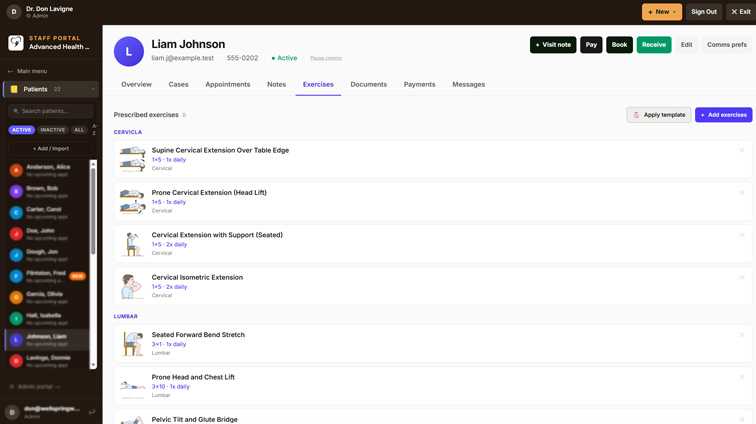
Task: Open Prone Cervical Extension (Head Lift) illustration
Action: (x=132, y=201)
